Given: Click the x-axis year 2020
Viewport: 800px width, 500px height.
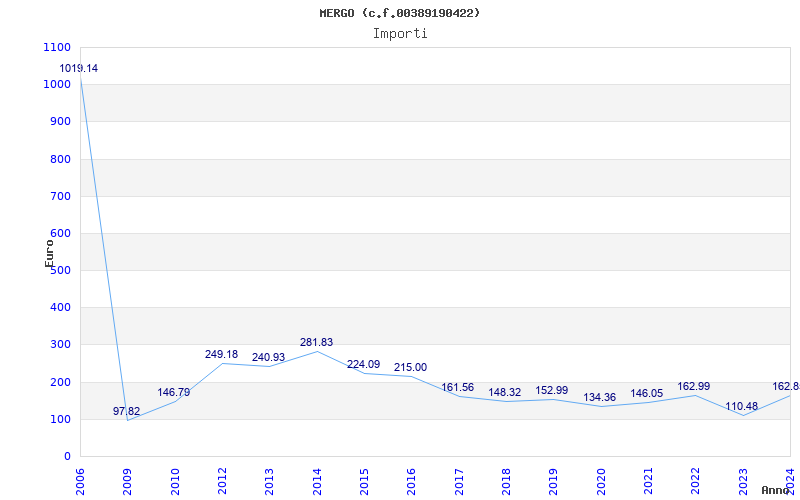Looking at the screenshot, I should (601, 482).
